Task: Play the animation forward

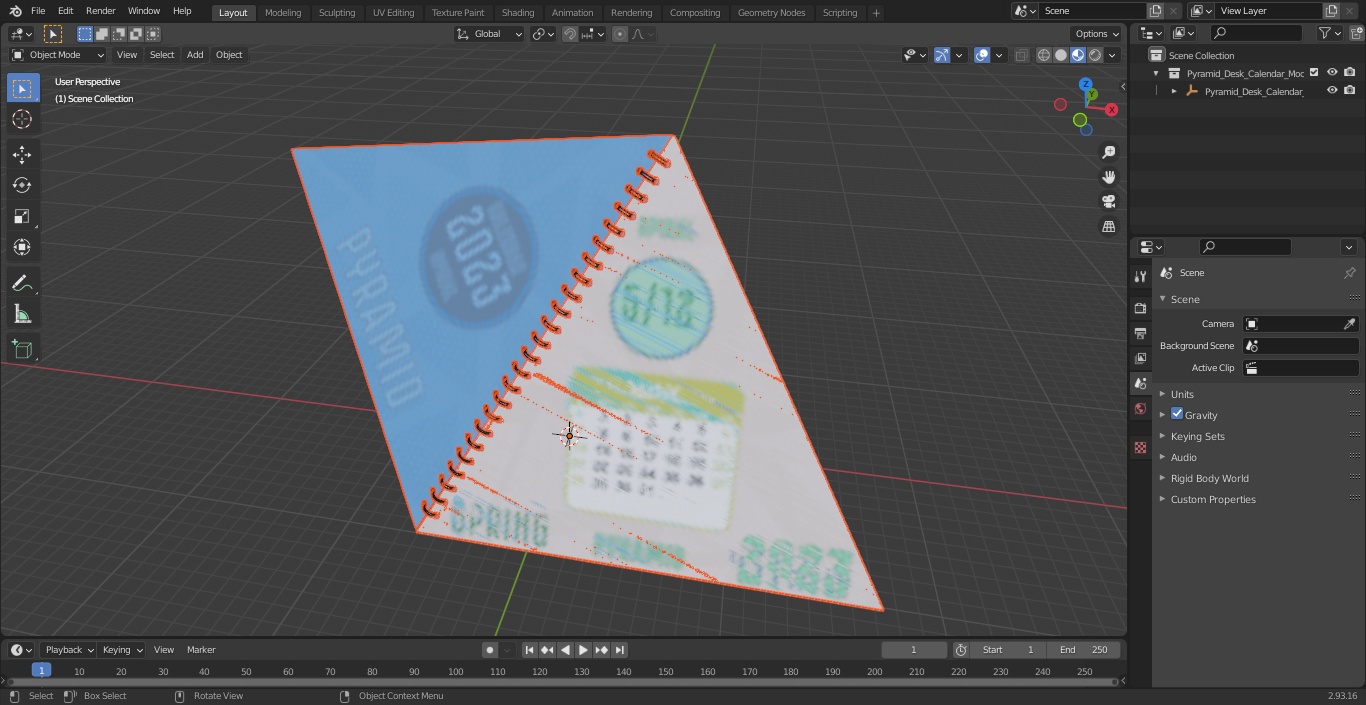Action: (x=583, y=650)
